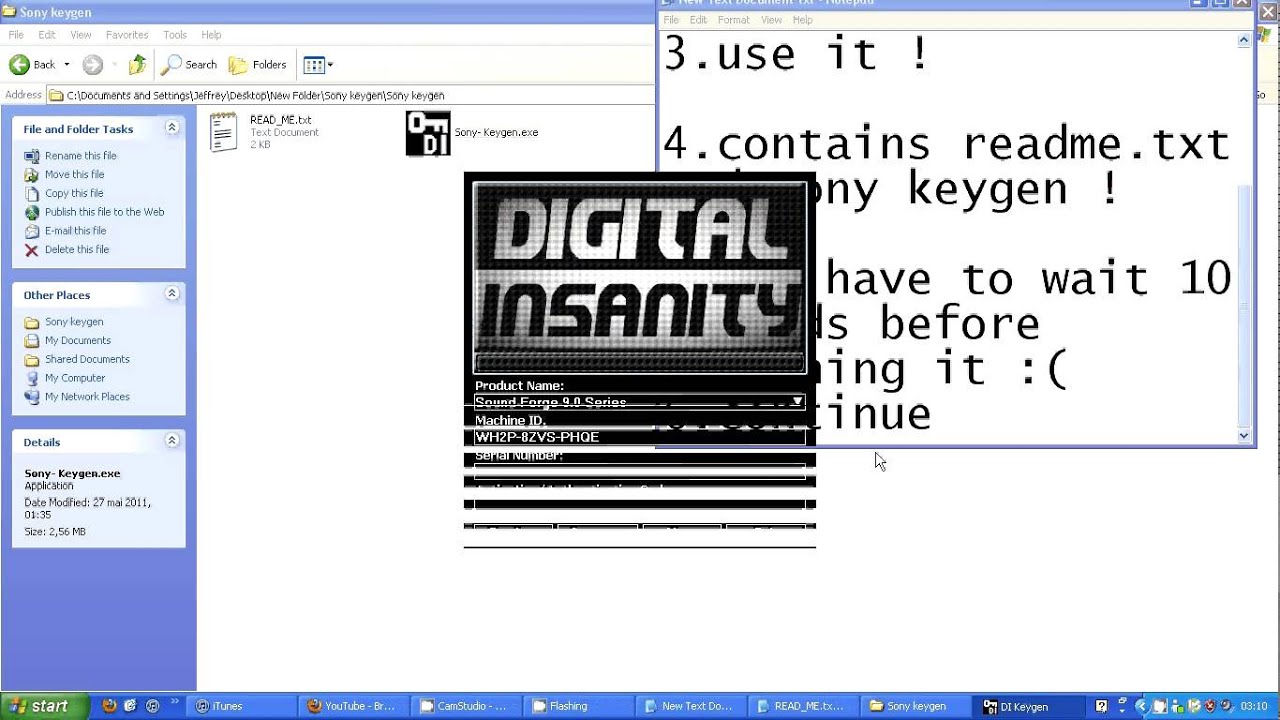Switch to YouTube browser taskbar button
The height and width of the screenshot is (720, 1280).
click(355, 706)
